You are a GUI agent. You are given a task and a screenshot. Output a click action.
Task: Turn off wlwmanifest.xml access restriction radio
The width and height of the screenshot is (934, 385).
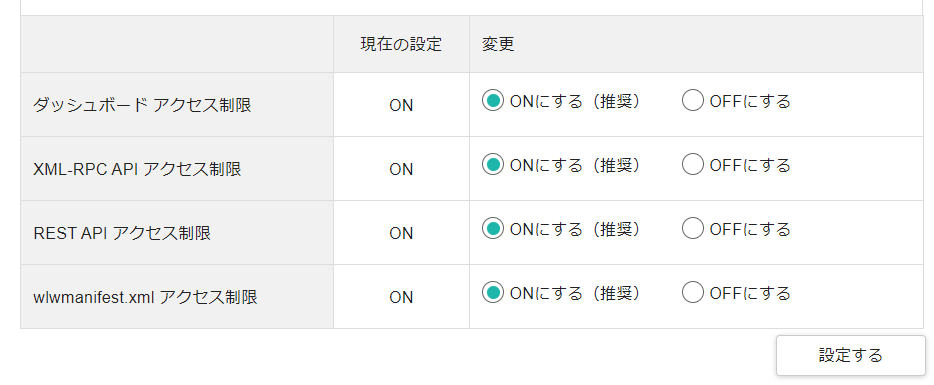(693, 293)
